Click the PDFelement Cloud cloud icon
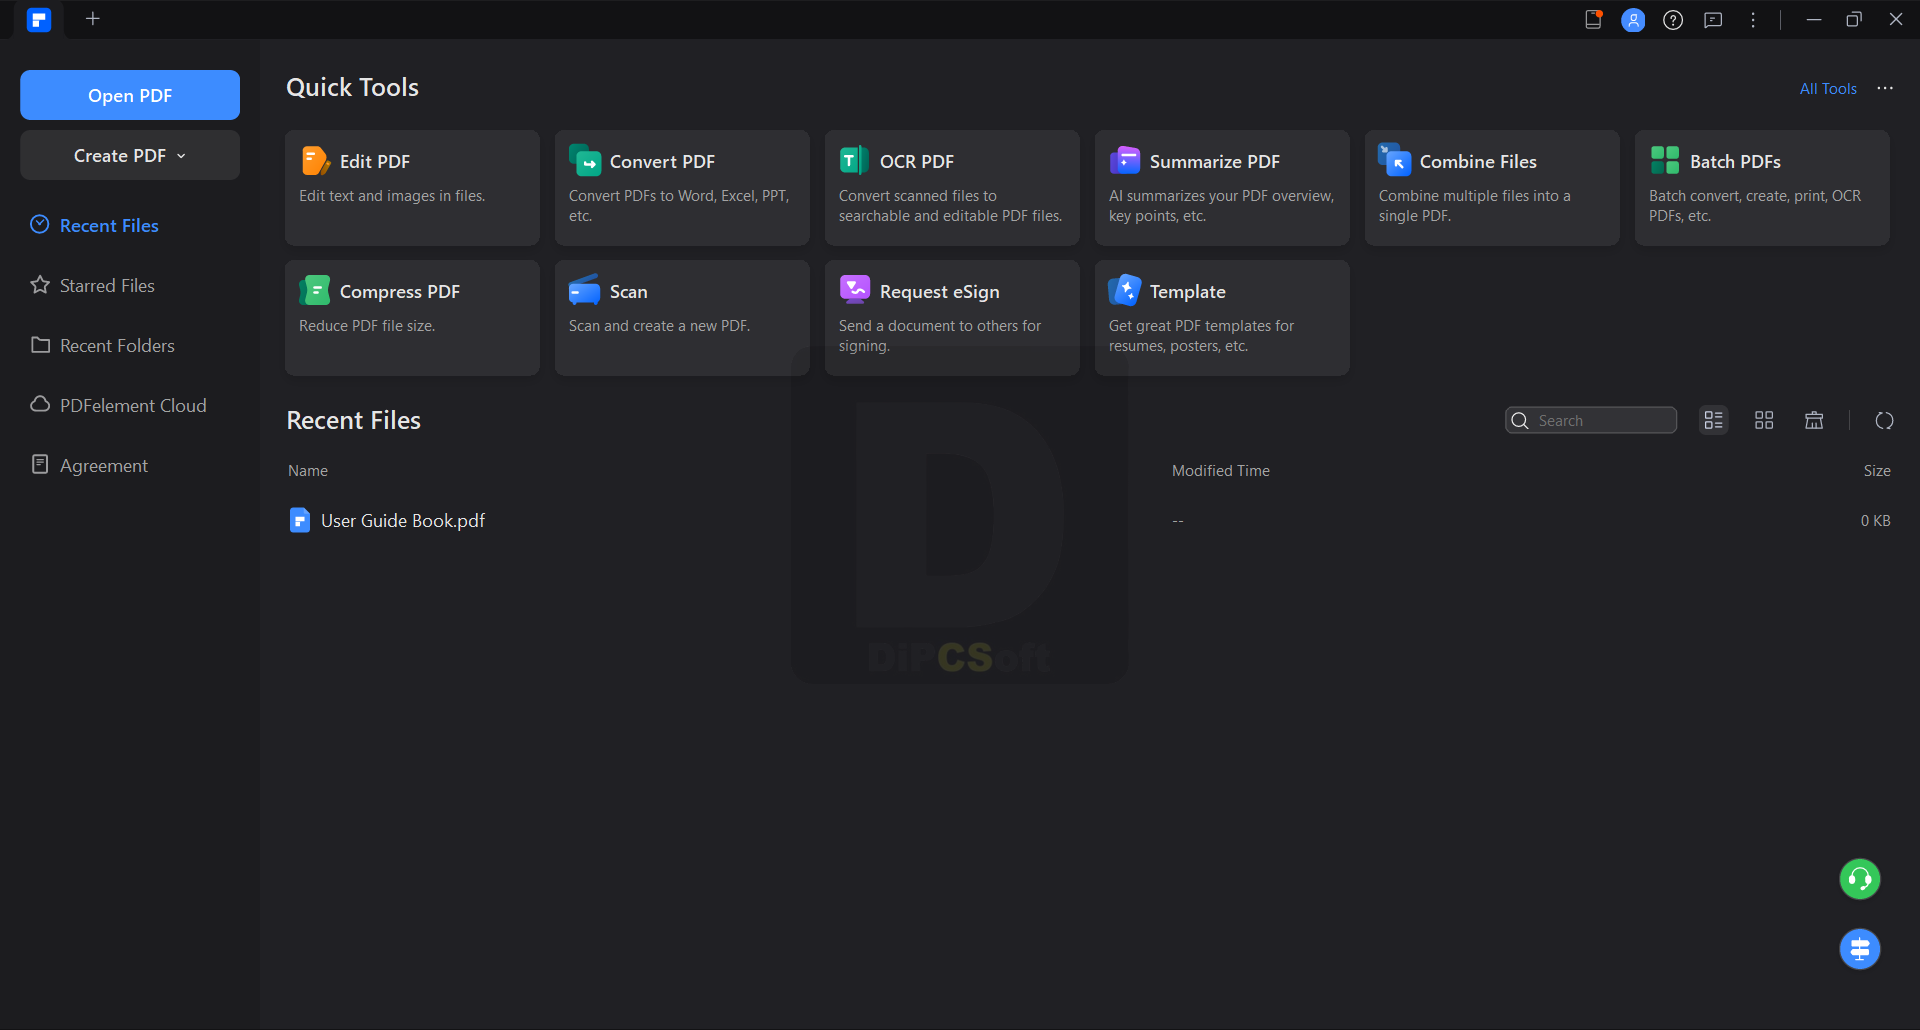Viewport: 1920px width, 1030px height. tap(40, 404)
